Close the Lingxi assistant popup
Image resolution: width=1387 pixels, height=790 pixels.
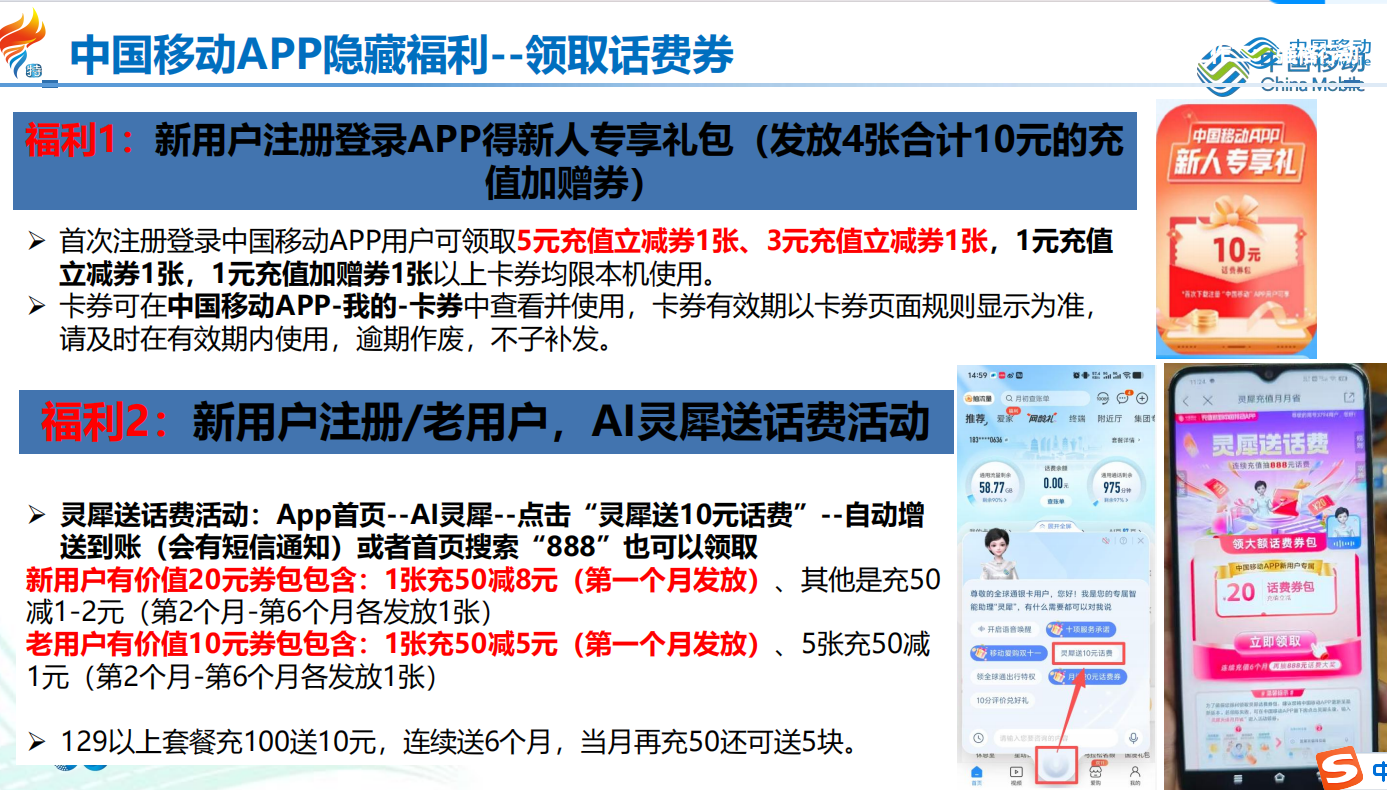click(1139, 540)
